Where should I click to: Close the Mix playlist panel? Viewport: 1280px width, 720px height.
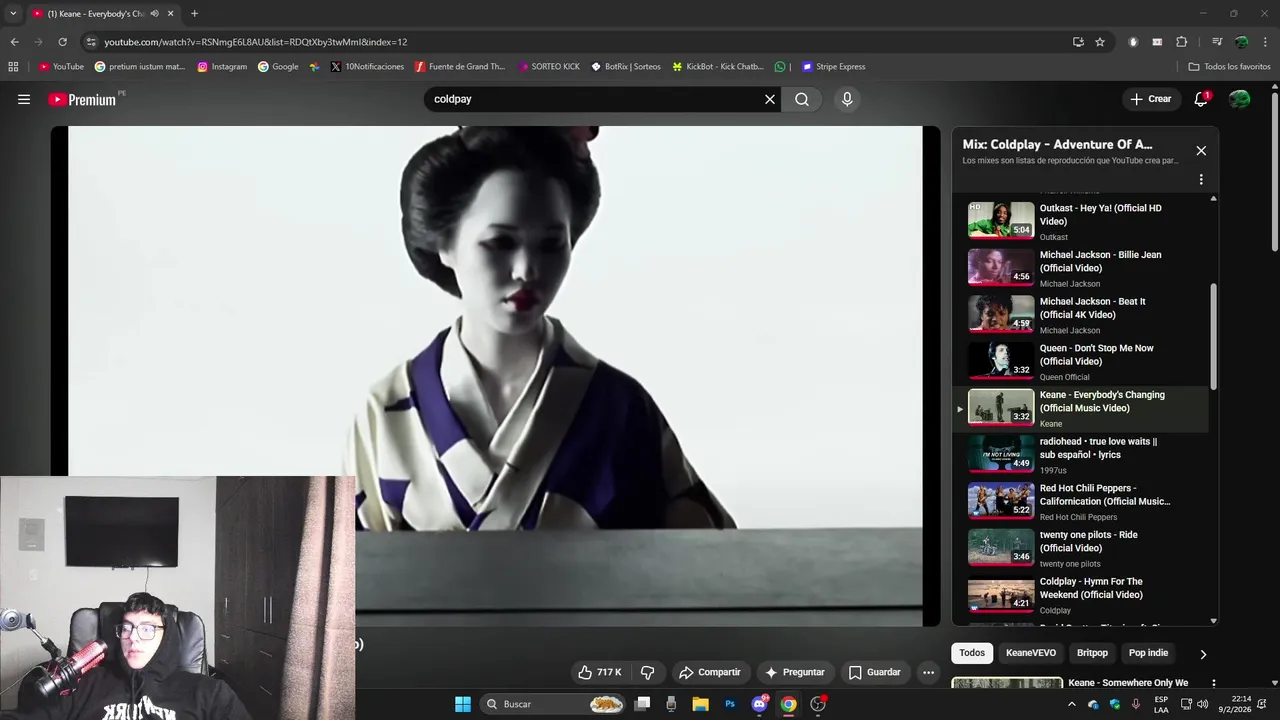(1201, 151)
